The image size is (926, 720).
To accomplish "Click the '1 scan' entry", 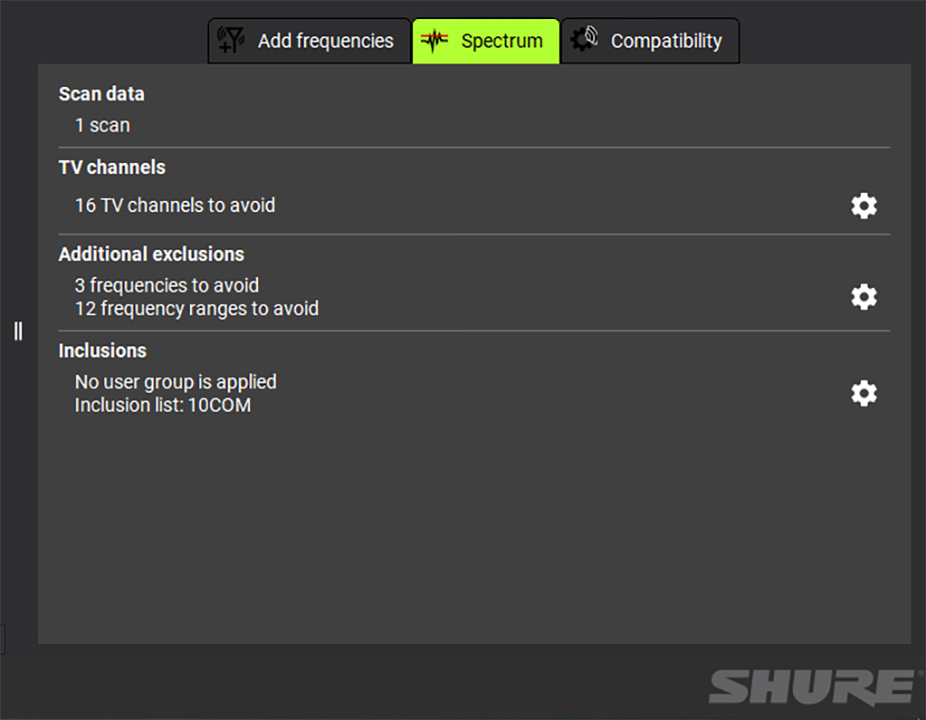I will [102, 125].
